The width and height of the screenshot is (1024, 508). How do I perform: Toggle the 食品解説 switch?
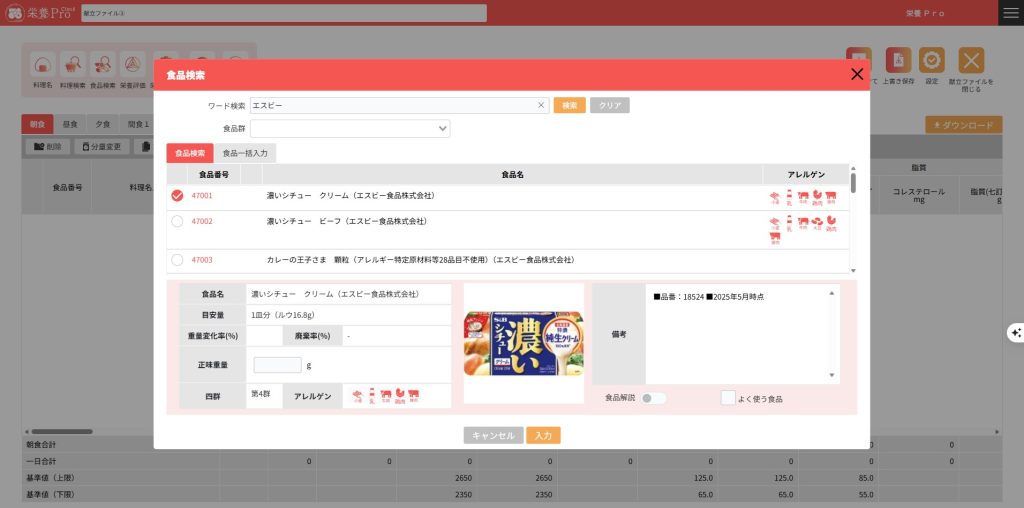pyautogui.click(x=654, y=398)
